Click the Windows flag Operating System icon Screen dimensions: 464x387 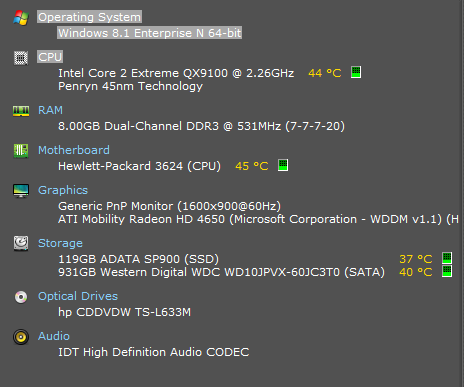click(21, 18)
